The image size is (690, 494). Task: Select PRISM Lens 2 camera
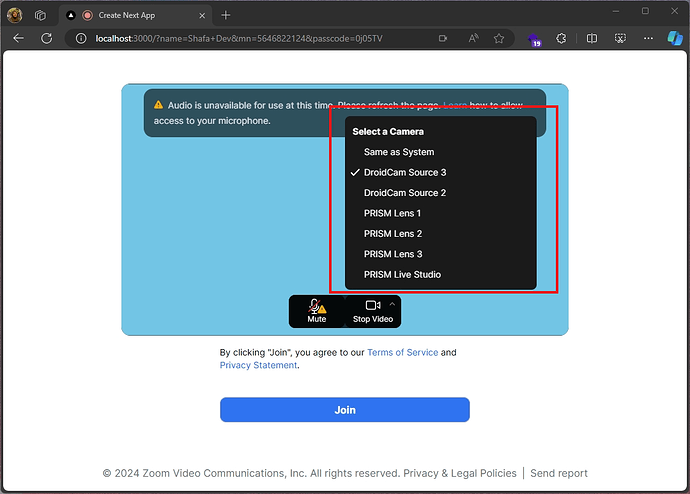tap(440, 234)
